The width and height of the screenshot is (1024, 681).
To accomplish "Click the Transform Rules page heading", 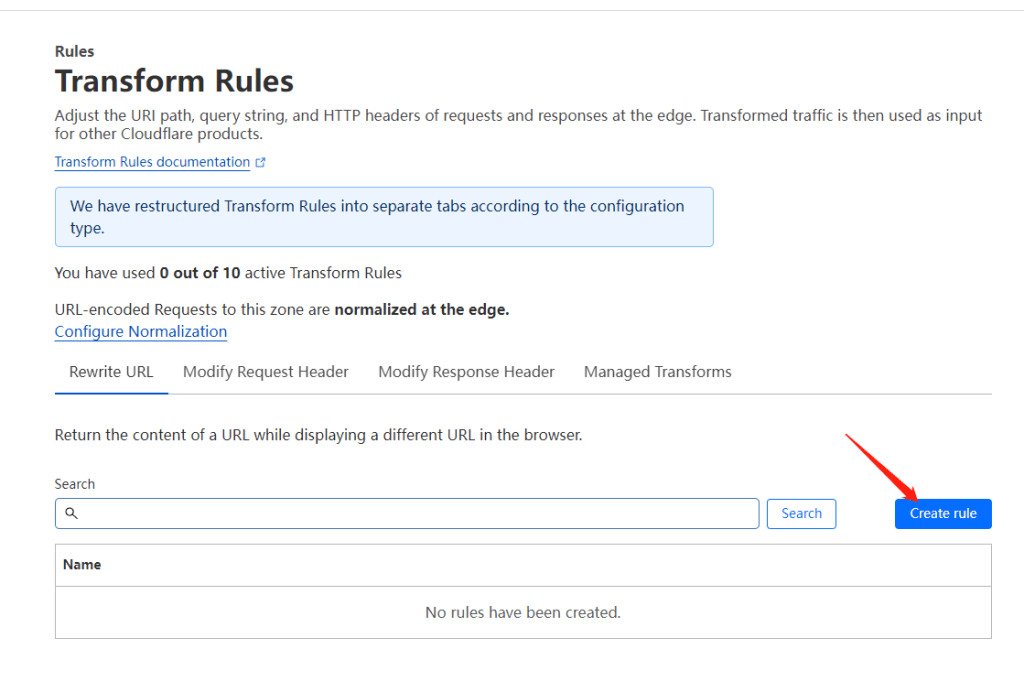I will (x=174, y=81).
